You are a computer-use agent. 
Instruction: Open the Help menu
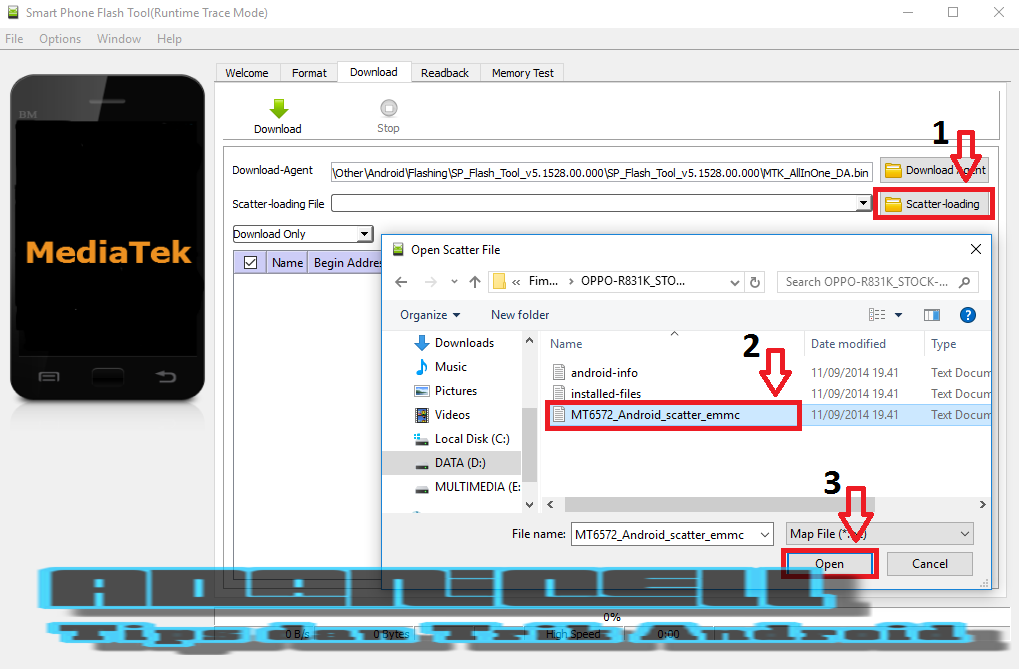(169, 39)
